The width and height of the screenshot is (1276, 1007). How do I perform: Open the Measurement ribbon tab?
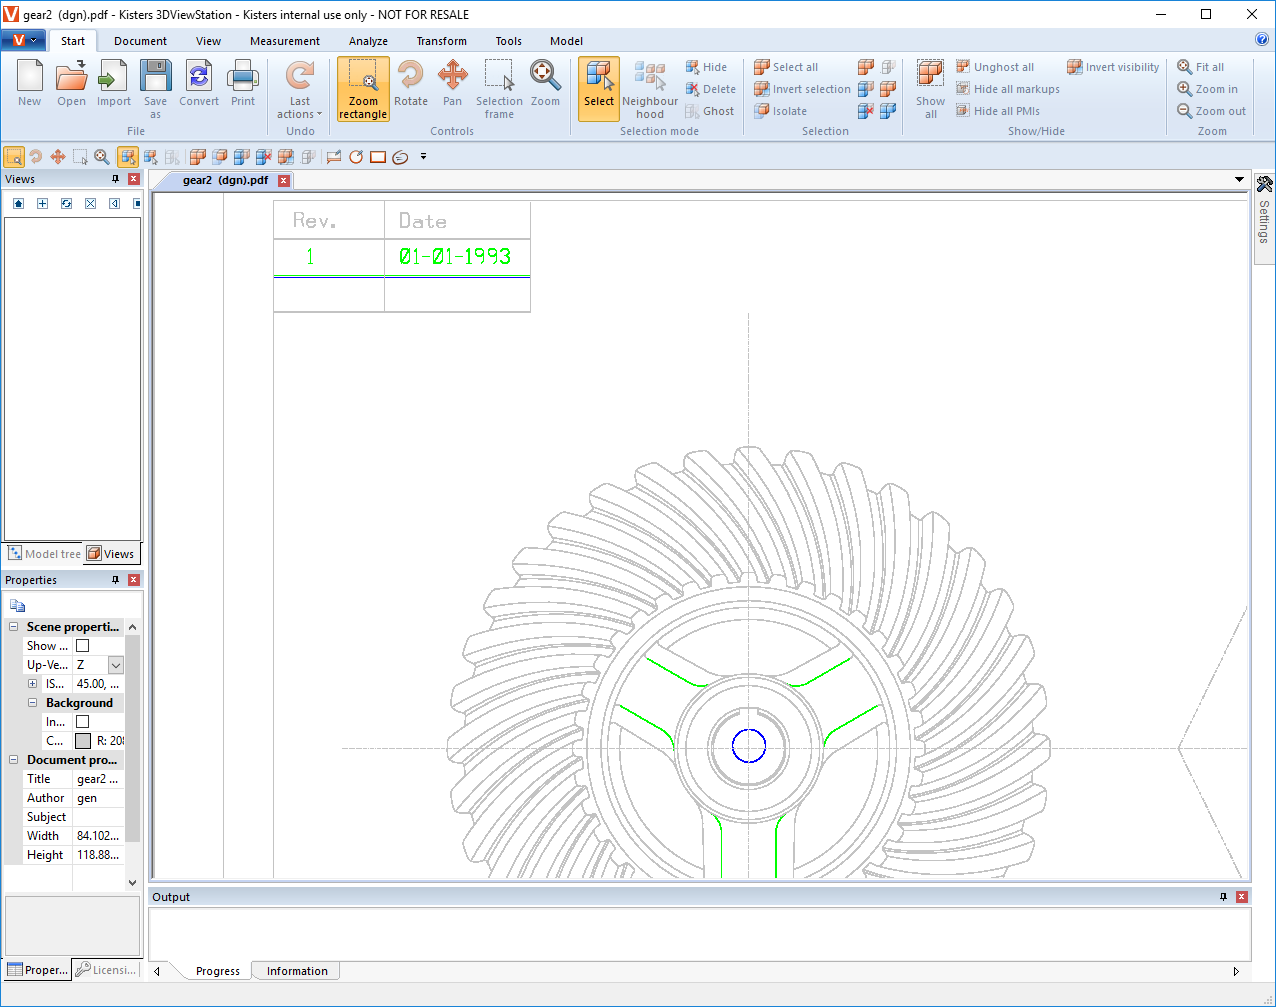tap(285, 41)
